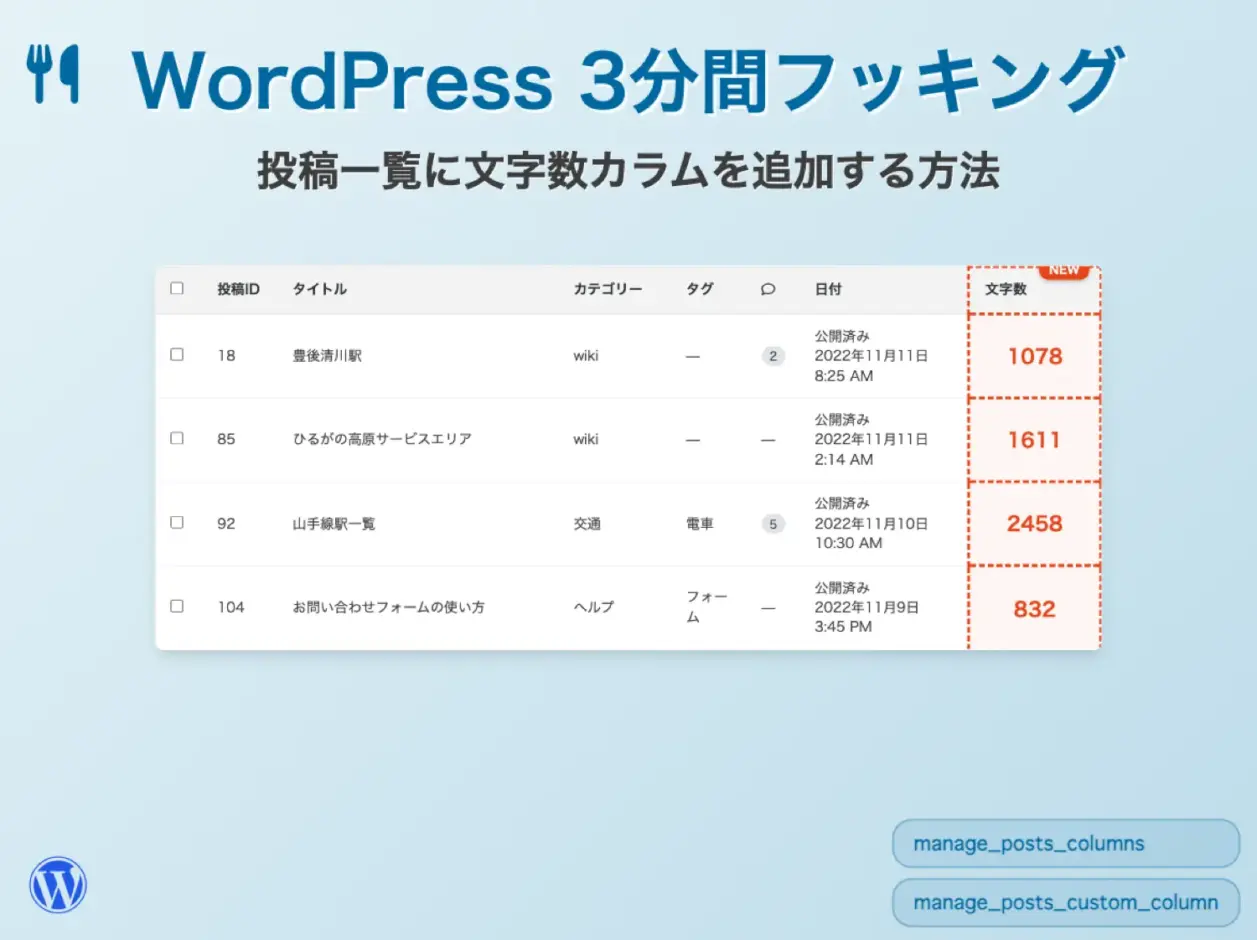Screen dimensions: 1257x940
Task: Click the カテゴリー column header
Action: tap(608, 289)
